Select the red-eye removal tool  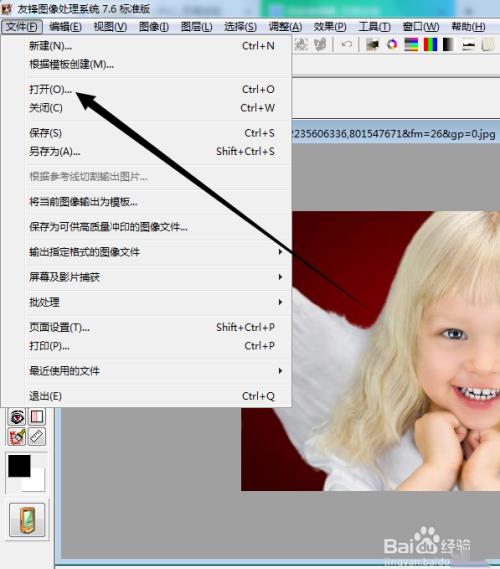(17, 417)
